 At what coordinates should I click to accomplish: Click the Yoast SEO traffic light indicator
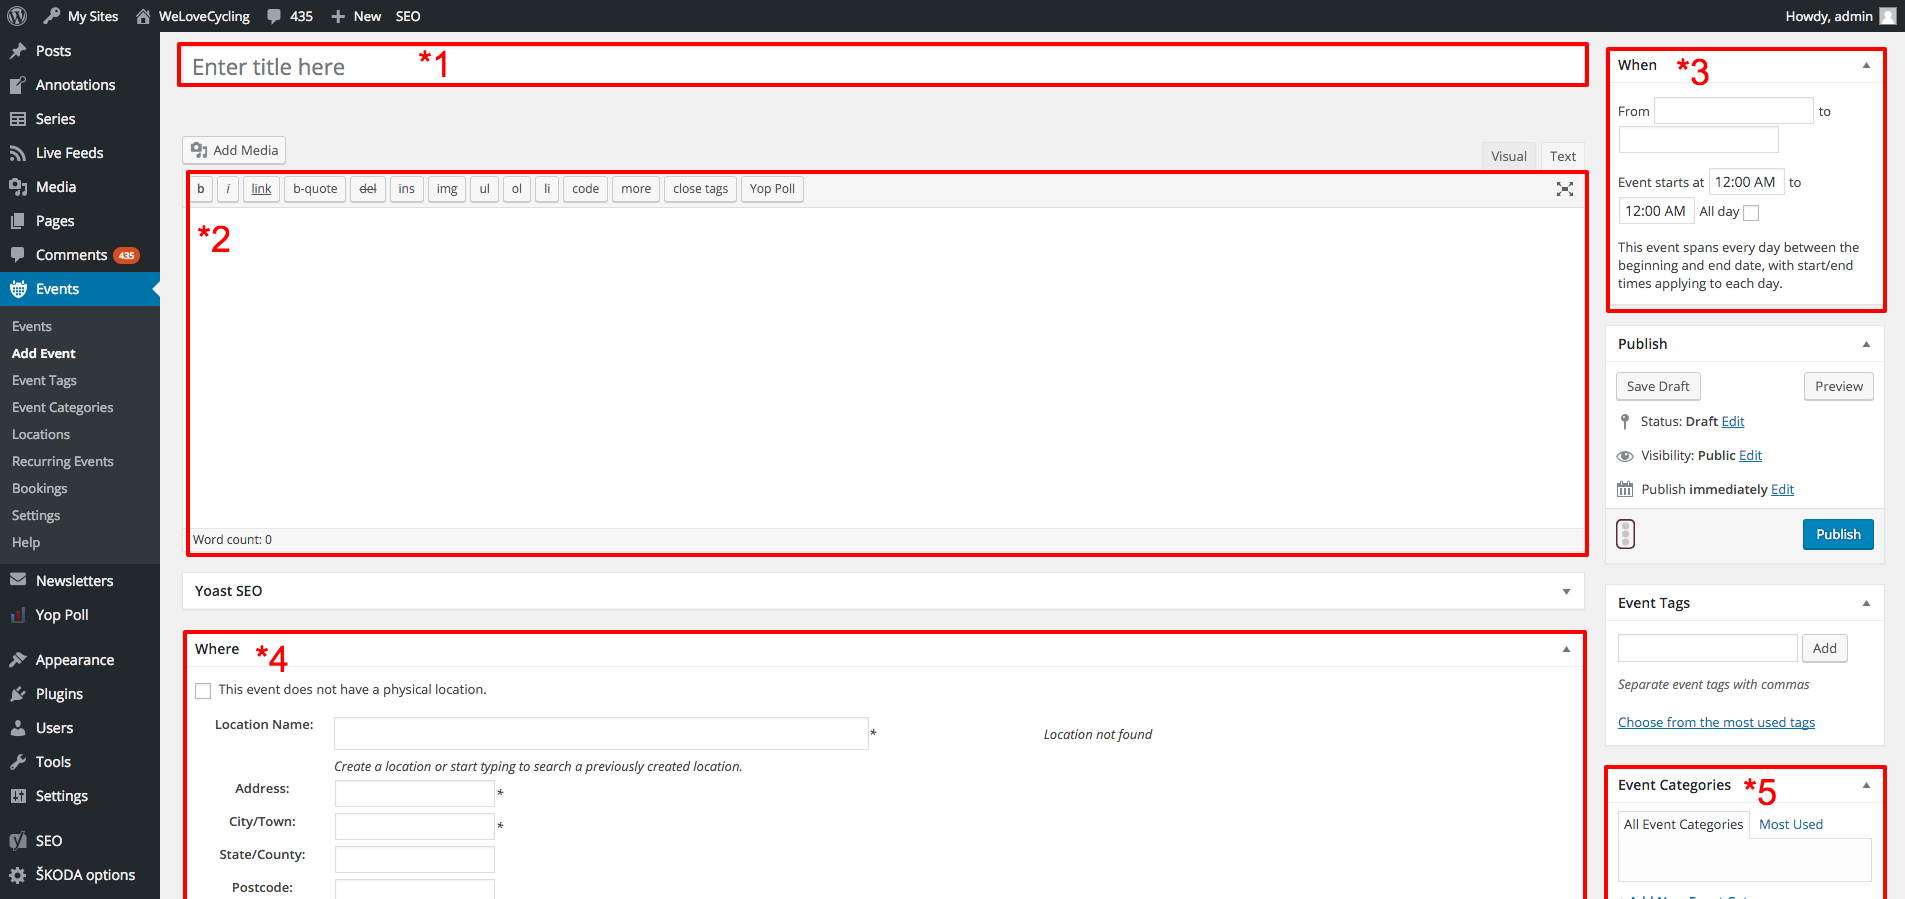tap(1626, 534)
